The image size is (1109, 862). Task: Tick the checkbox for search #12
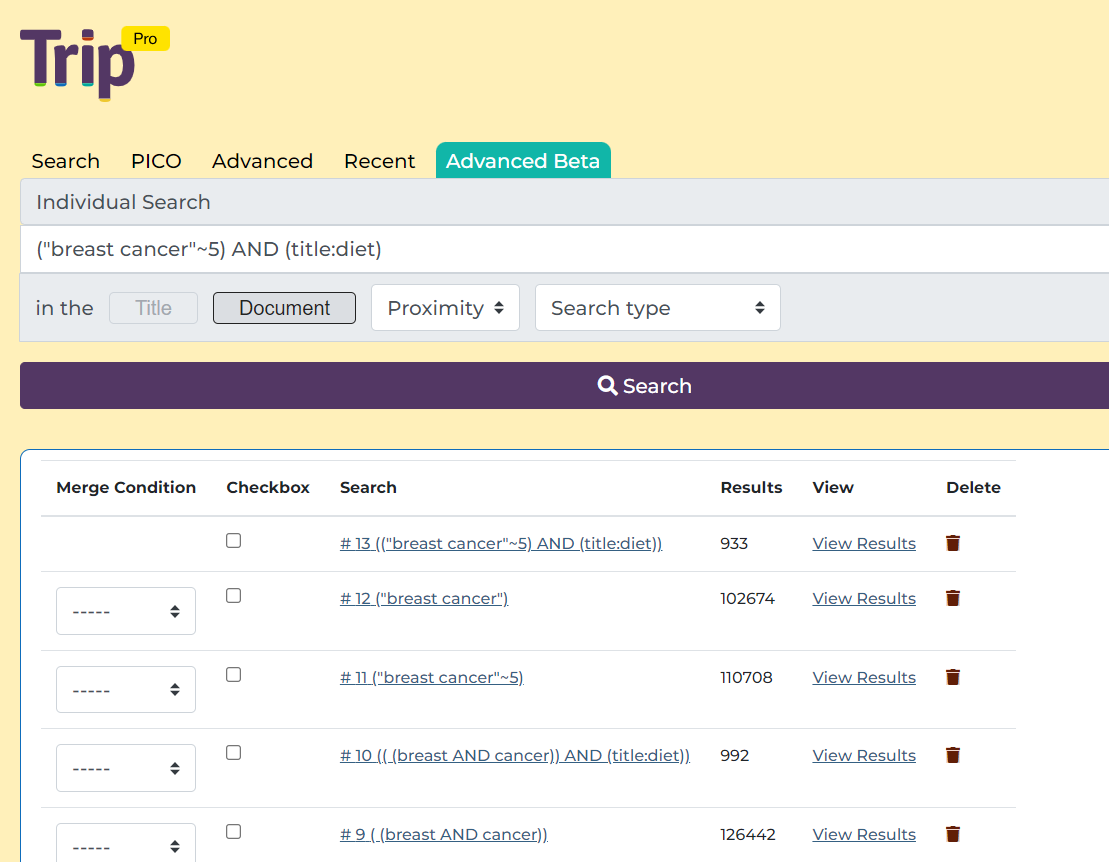click(x=233, y=595)
